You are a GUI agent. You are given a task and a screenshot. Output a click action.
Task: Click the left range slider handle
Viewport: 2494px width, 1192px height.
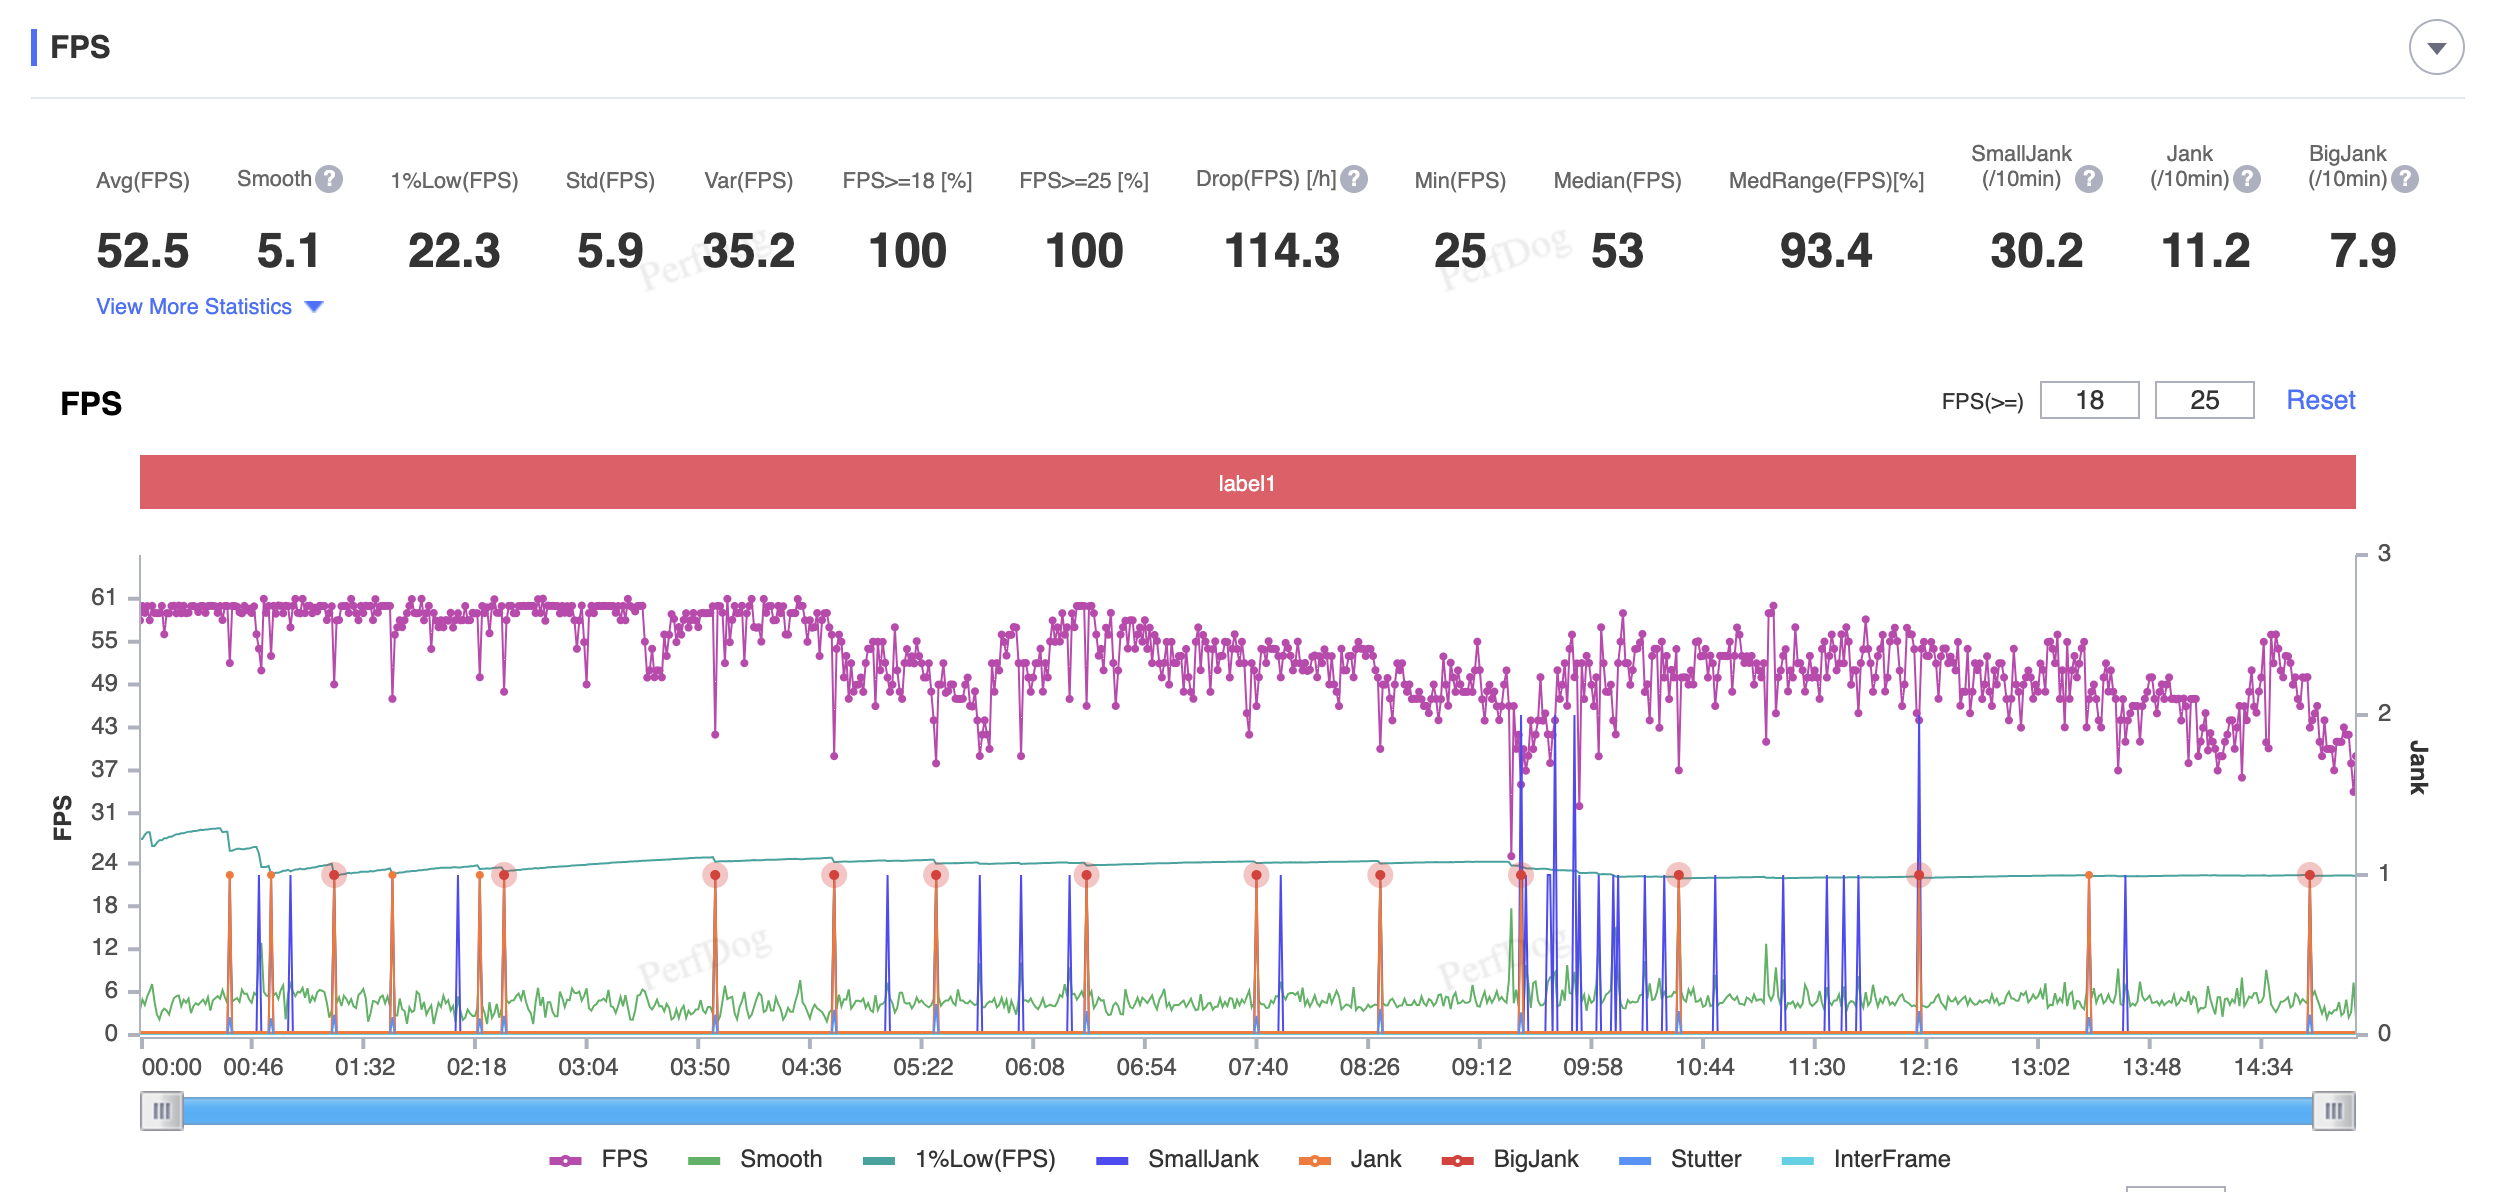(162, 1111)
